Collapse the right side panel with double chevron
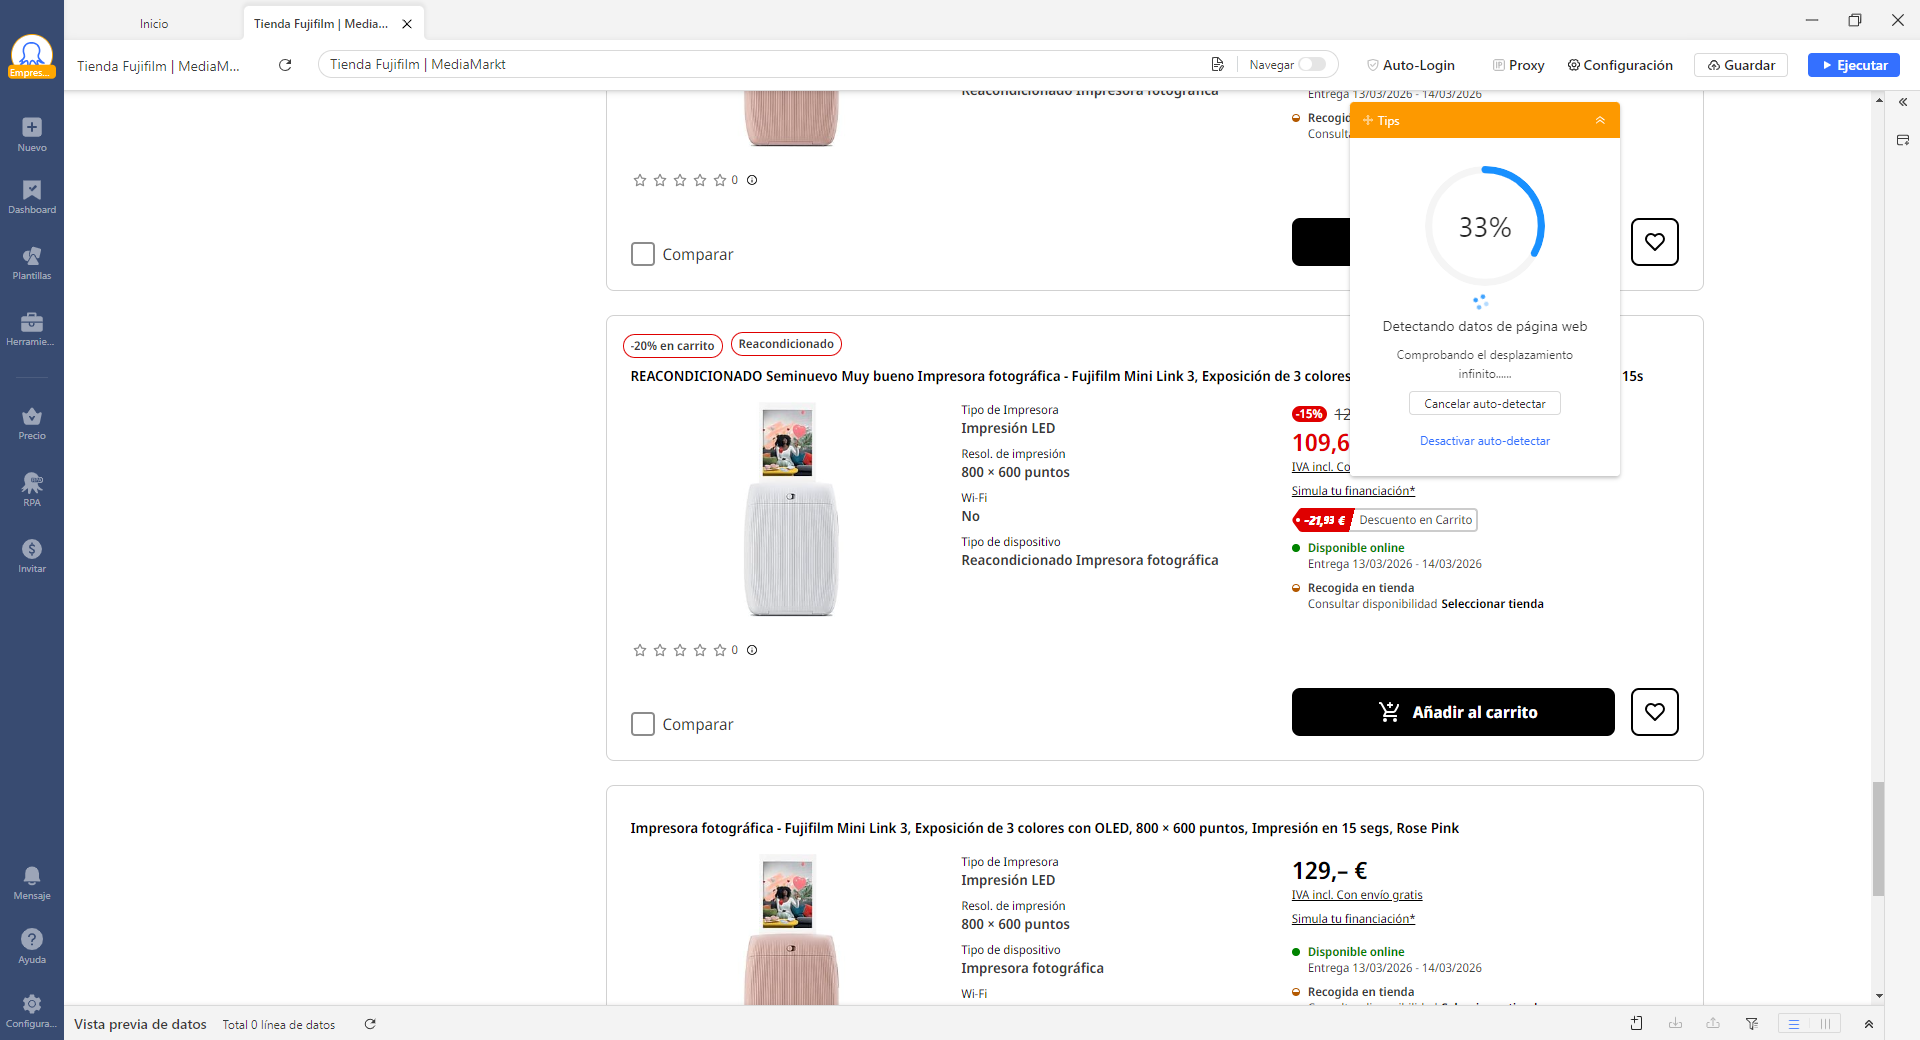This screenshot has height=1040, width=1920. point(1903,102)
